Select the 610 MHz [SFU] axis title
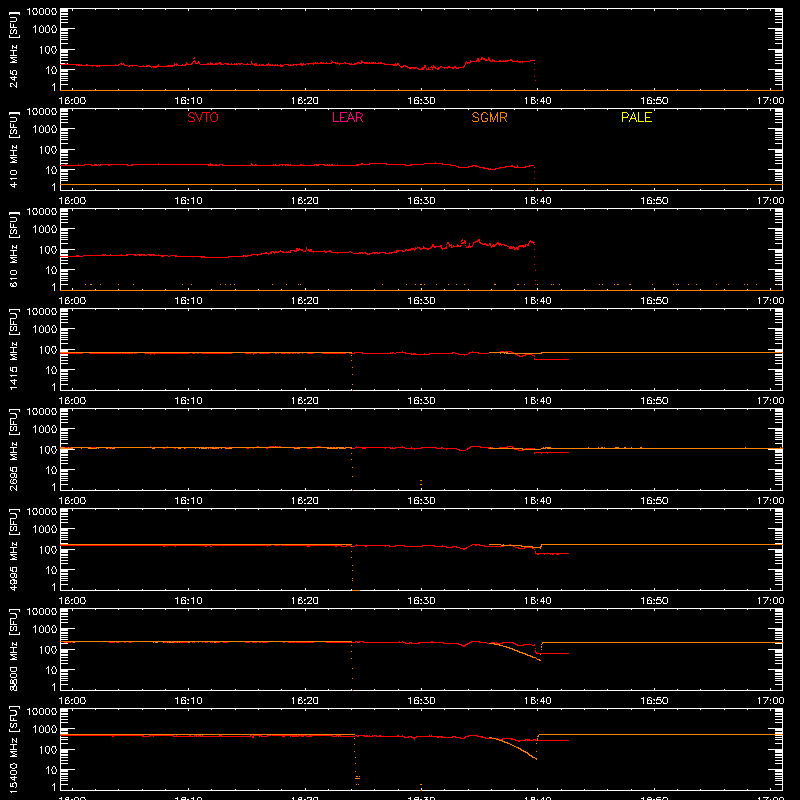Viewport: 800px width, 800px height. coord(13,249)
